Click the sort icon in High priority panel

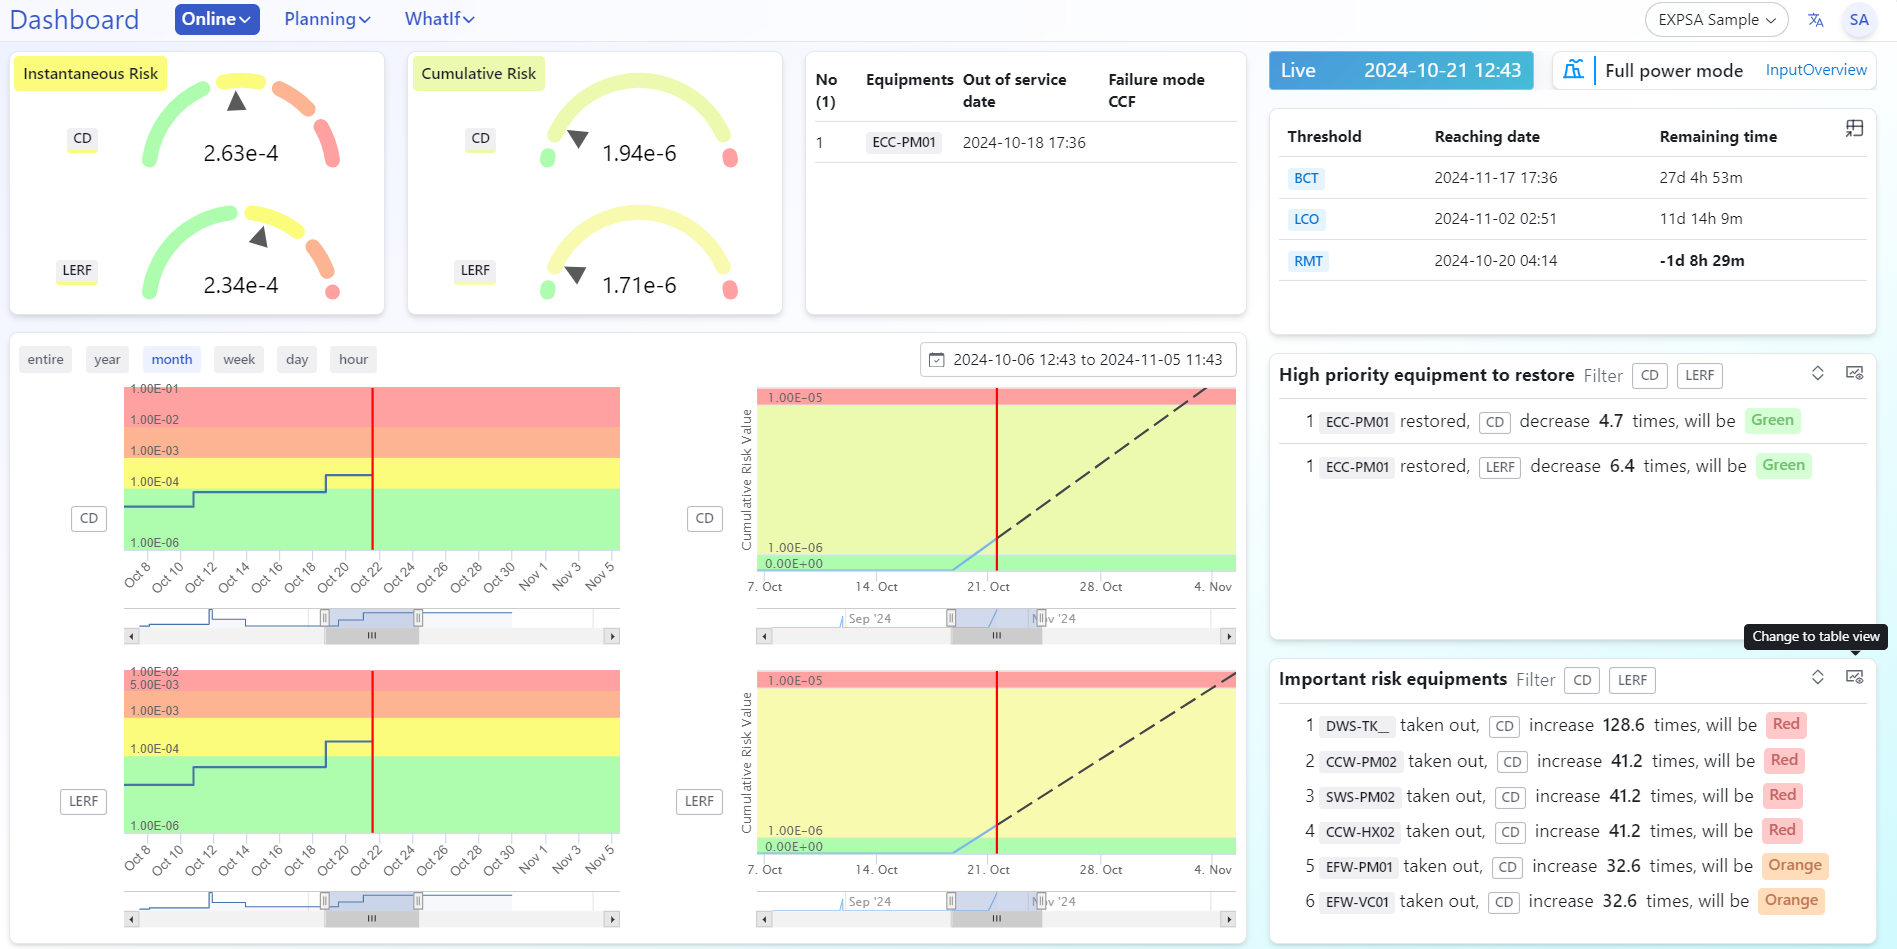click(x=1818, y=372)
